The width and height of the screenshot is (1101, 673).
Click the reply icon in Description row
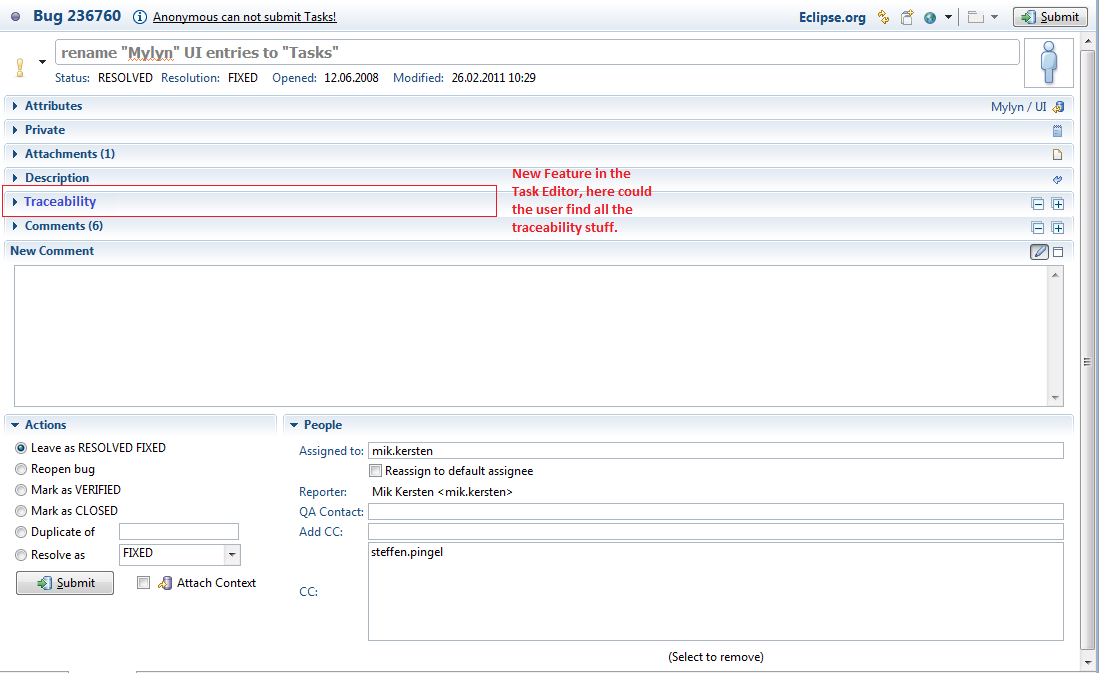coord(1057,179)
